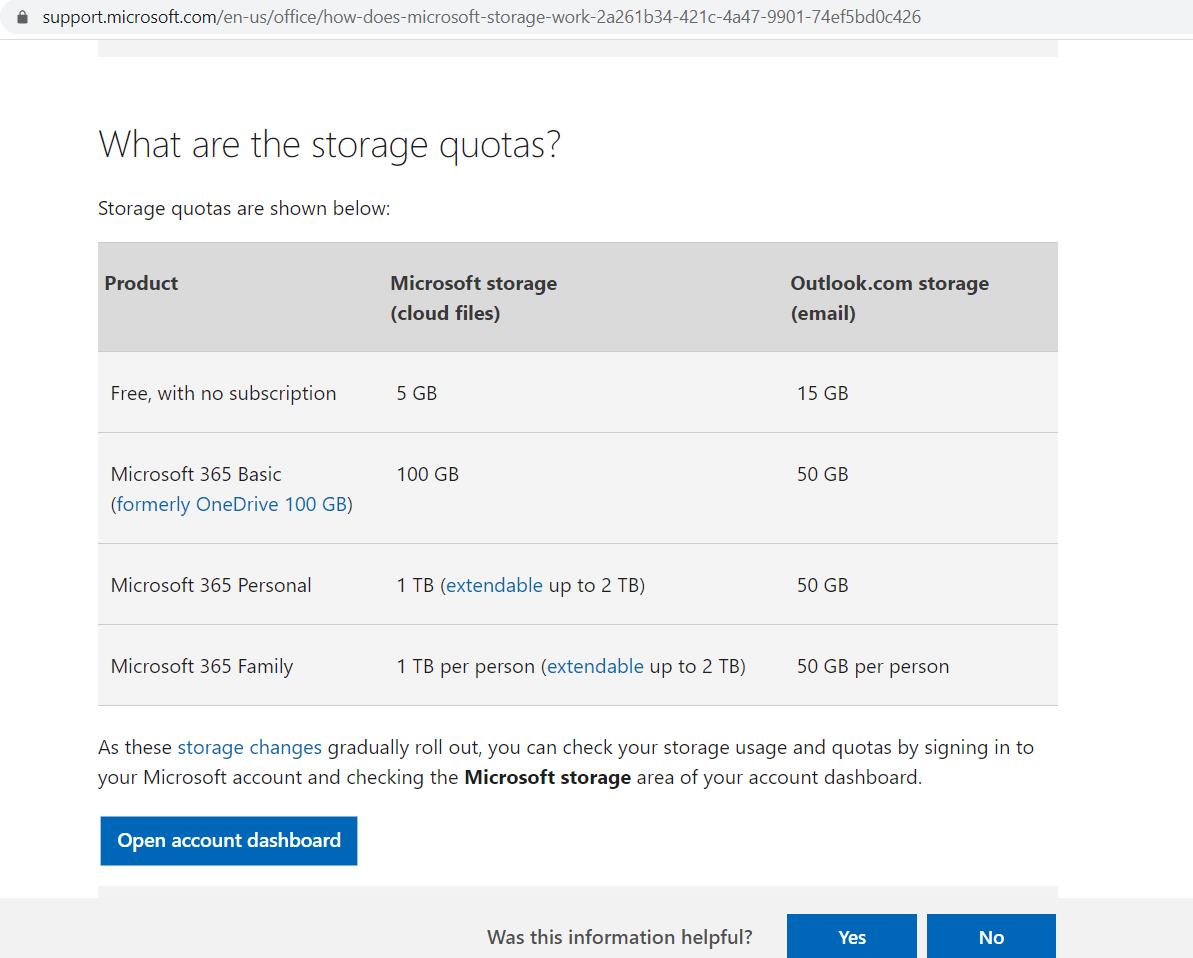Screen dimensions: 1193x958
Task: Click the '50 GB per person' email value
Action: [x=872, y=666]
